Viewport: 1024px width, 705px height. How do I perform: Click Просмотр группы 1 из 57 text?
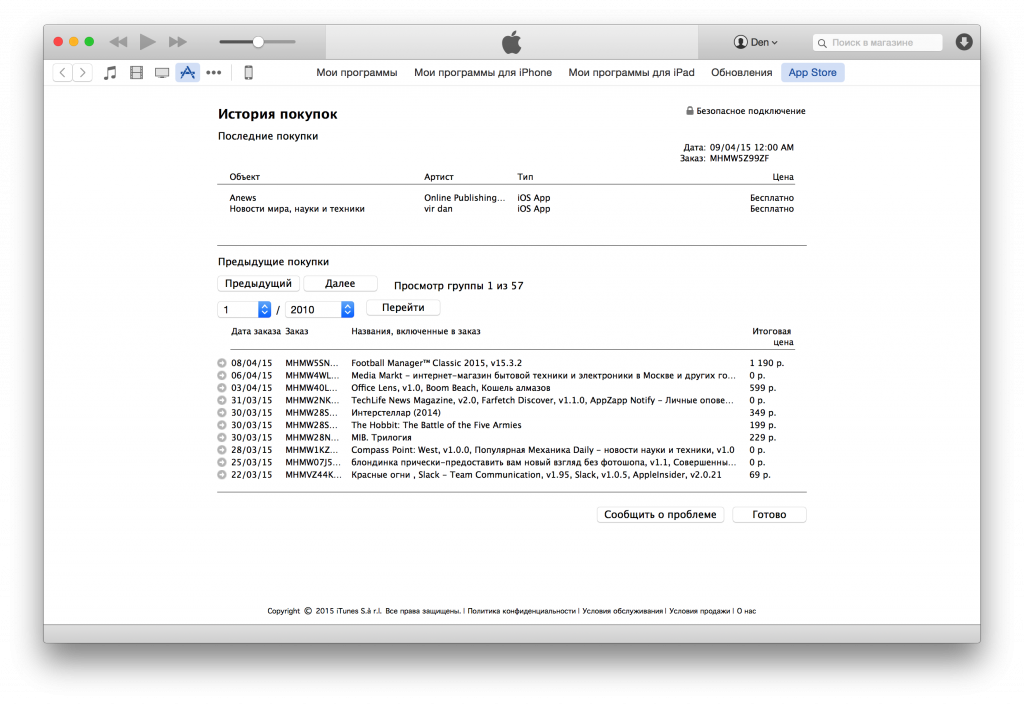(x=458, y=285)
